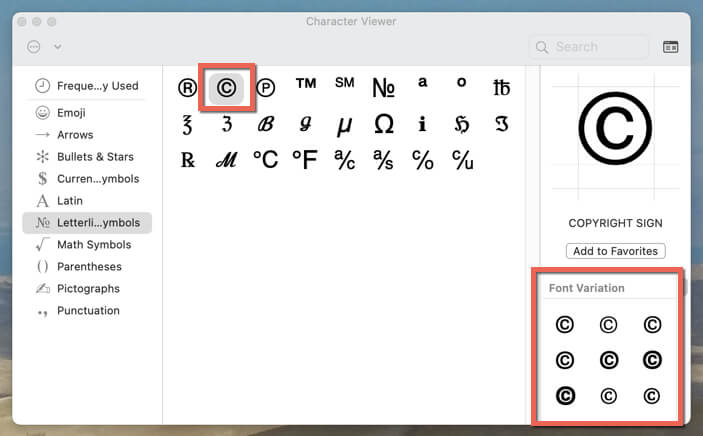Pick the trademark ™ character
Viewport: 703px width, 436px height.
pos(306,84)
